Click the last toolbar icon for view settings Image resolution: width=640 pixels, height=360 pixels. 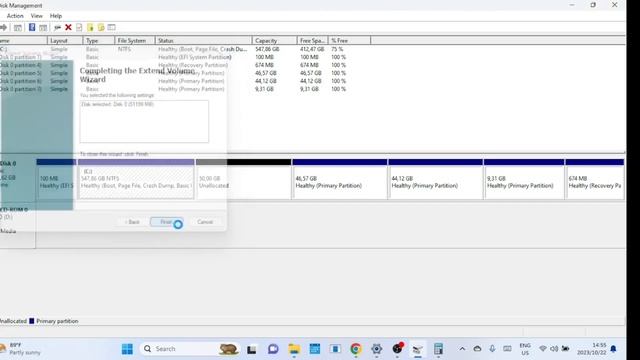tap(111, 27)
